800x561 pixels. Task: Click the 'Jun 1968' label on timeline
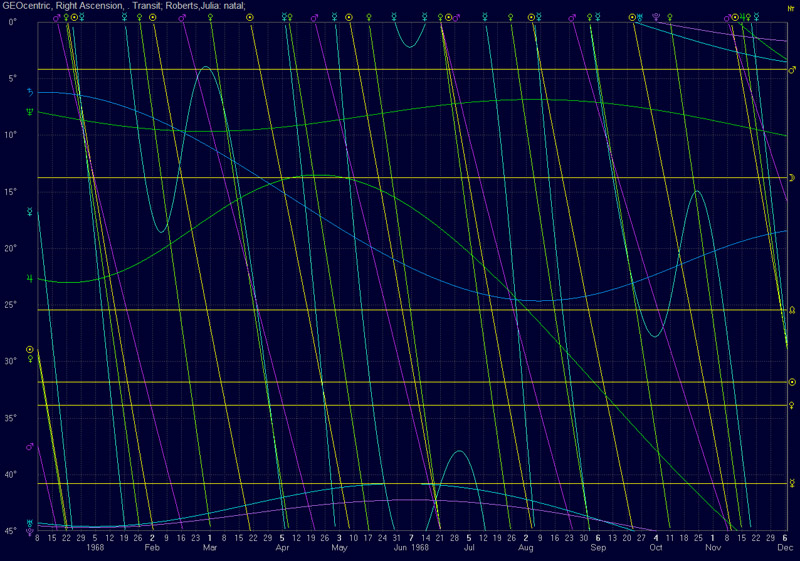(x=411, y=548)
